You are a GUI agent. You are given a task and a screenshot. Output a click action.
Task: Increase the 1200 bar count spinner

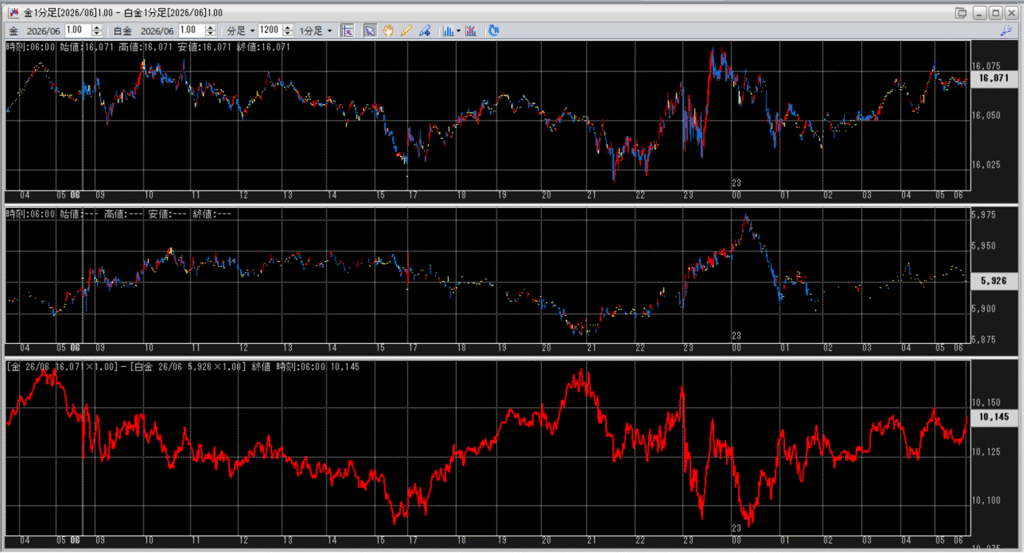[x=288, y=27]
